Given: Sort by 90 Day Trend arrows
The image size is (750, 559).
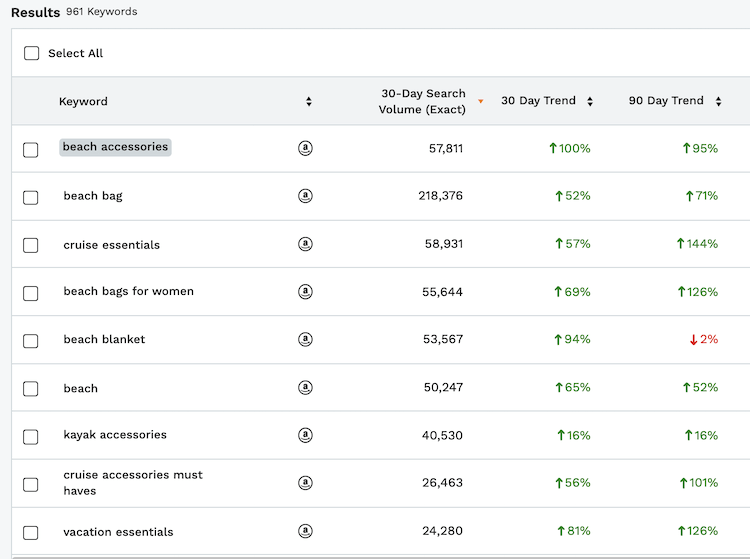Looking at the screenshot, I should click(718, 101).
